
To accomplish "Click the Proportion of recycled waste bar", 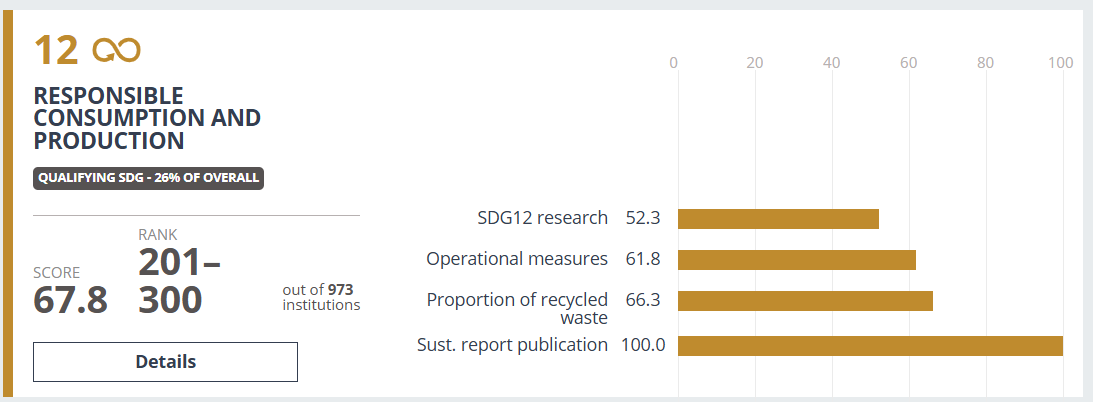I will [805, 300].
